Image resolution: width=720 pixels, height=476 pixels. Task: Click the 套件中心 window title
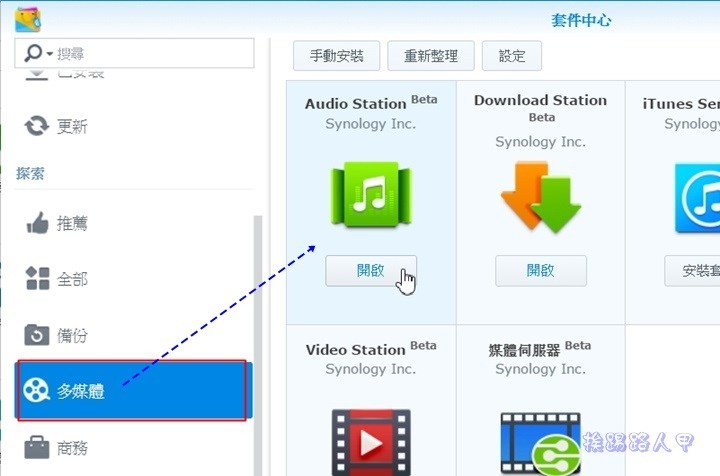581,20
